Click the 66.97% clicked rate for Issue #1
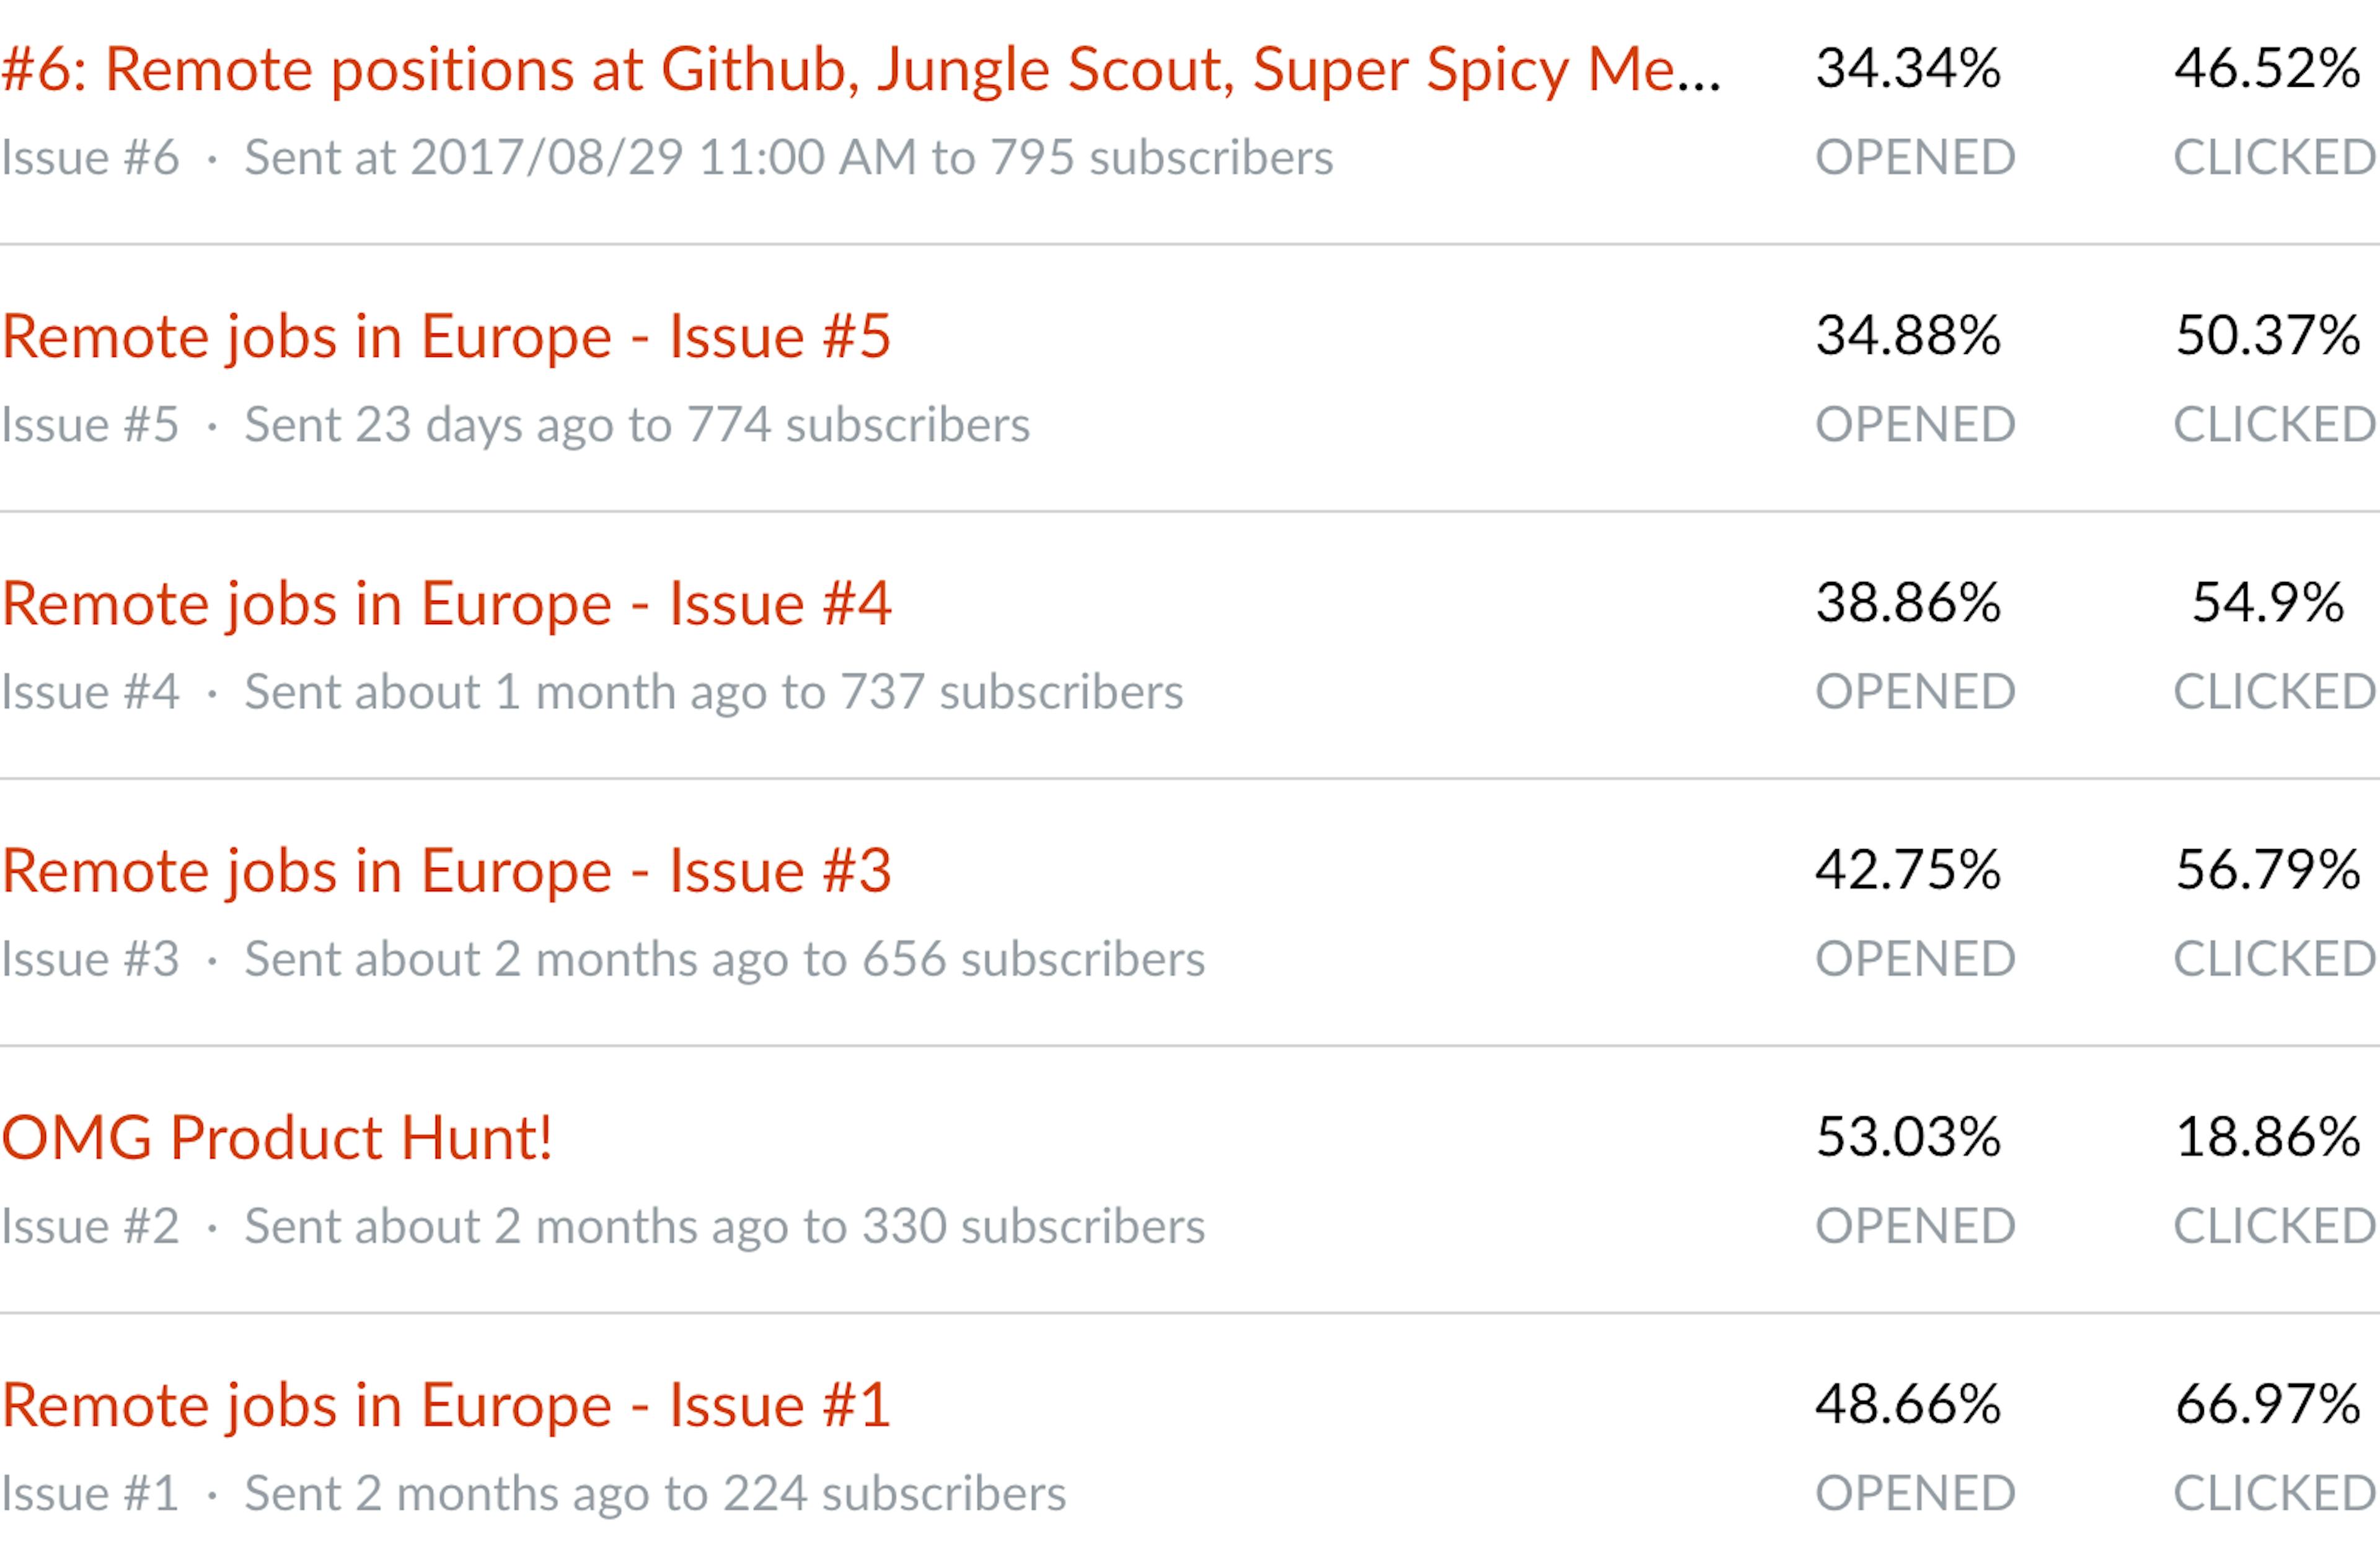Screen dimensions: 2380x1560 tap(2268, 1405)
